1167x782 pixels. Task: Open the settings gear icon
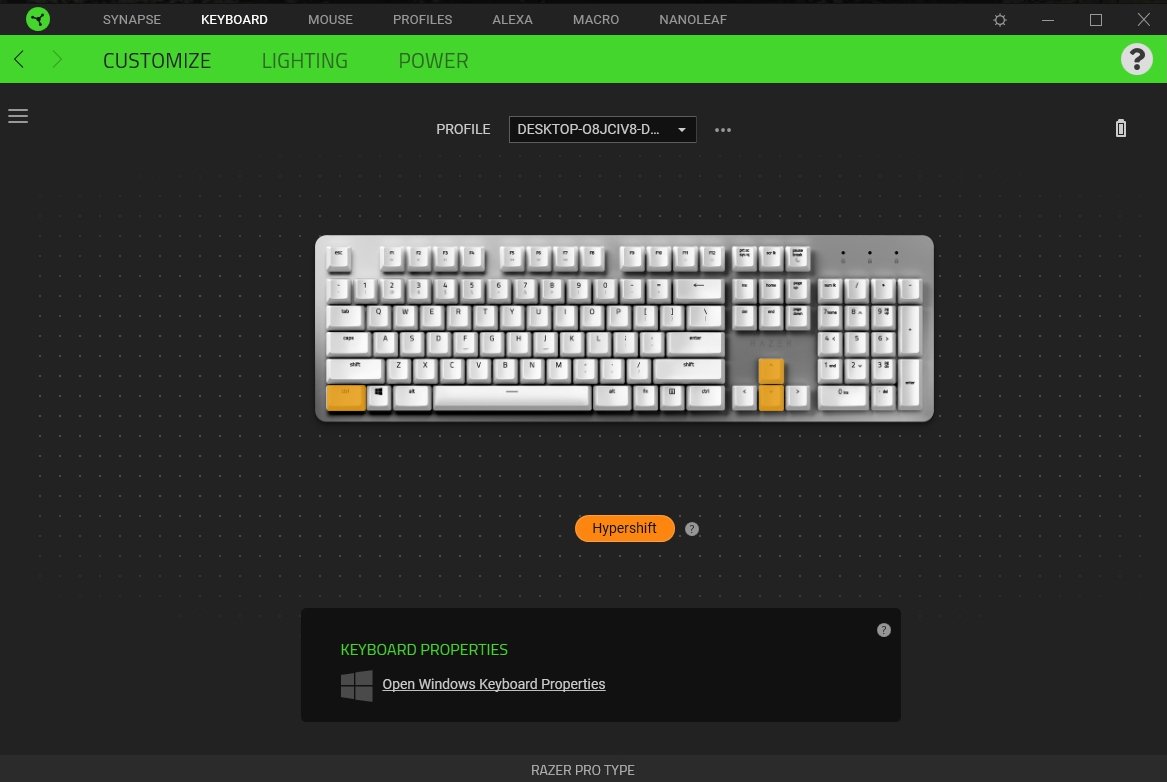pyautogui.click(x=1000, y=20)
